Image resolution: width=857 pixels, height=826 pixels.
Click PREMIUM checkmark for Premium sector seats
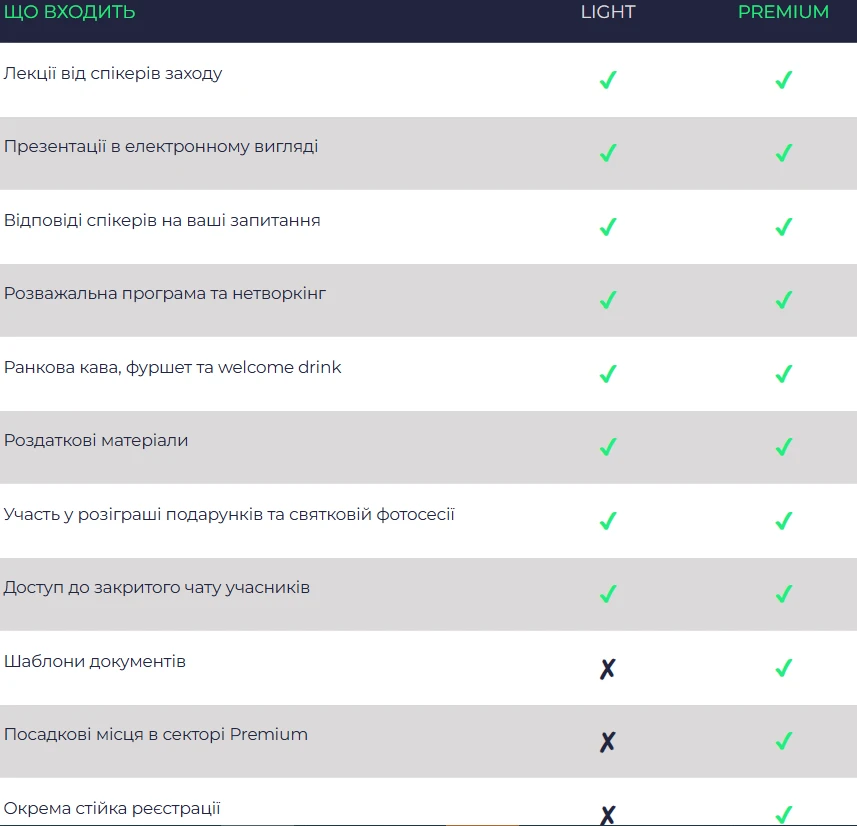784,741
